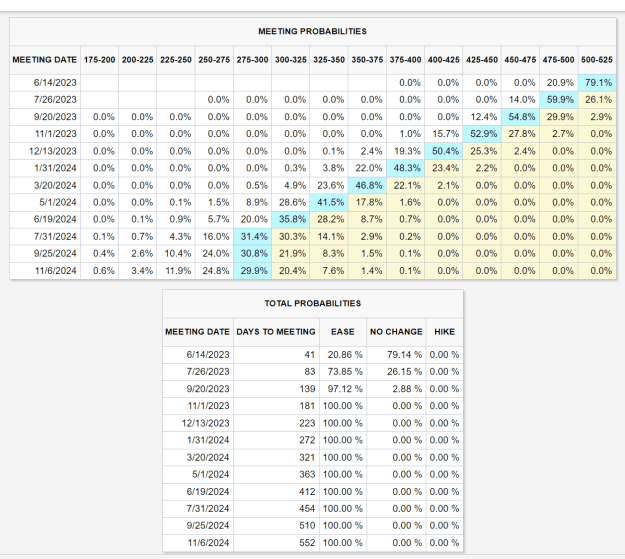This screenshot has height=559, width=625.
Task: Select the NO CHANGE column header
Action: pos(396,332)
